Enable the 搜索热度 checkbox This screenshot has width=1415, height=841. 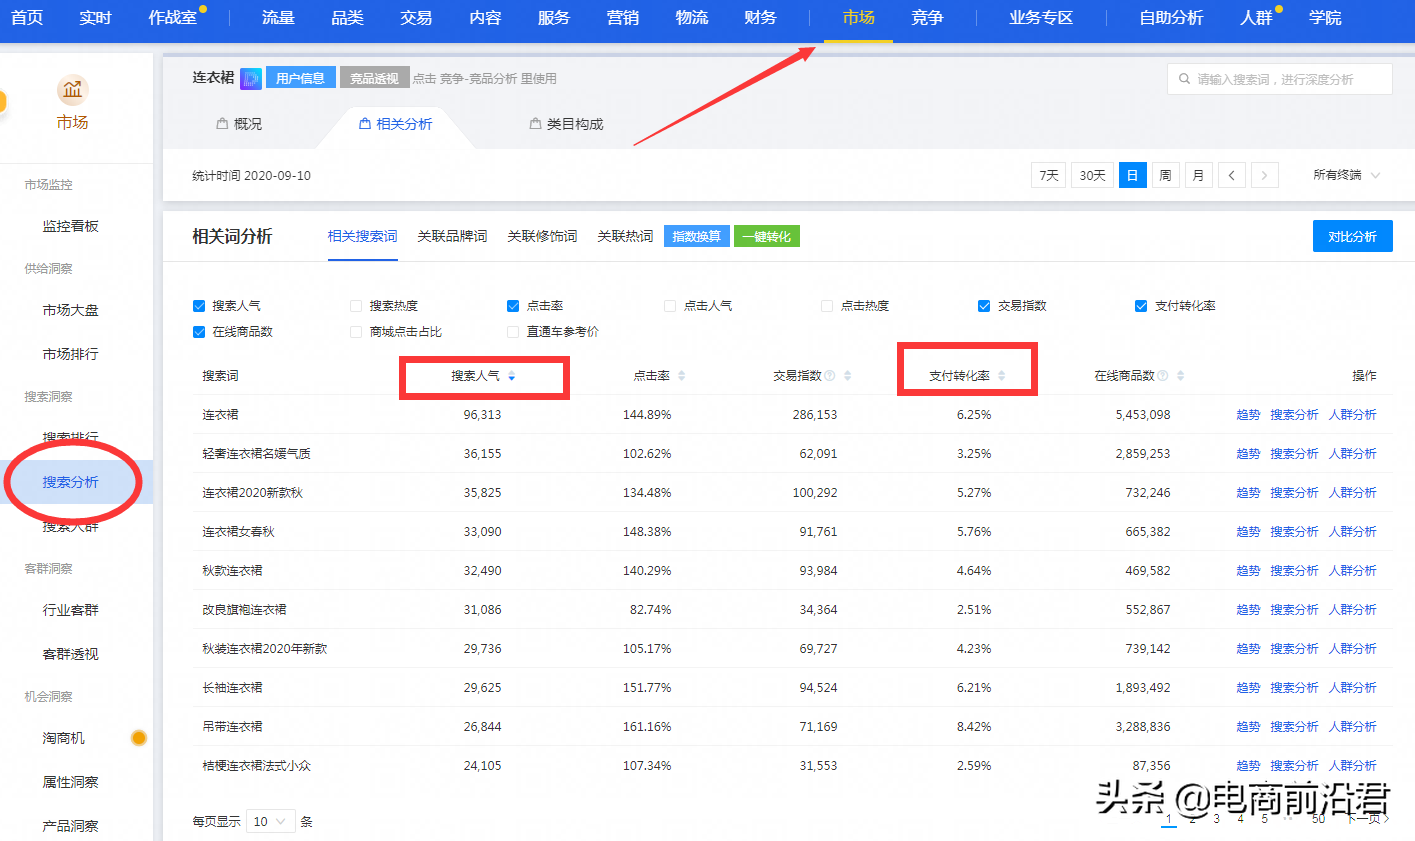(x=356, y=305)
